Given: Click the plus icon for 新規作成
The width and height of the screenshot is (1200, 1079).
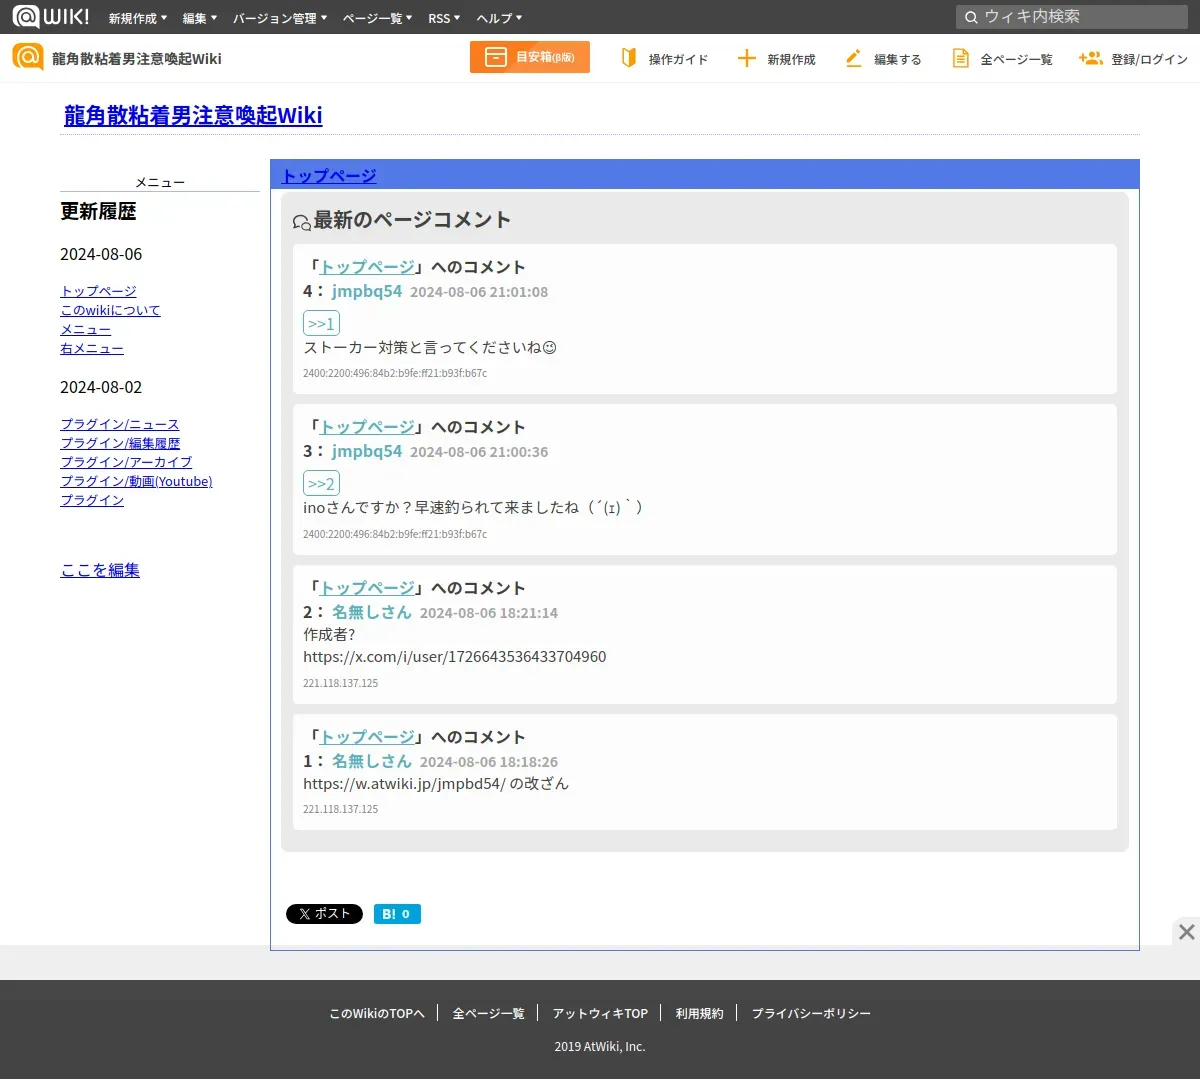Looking at the screenshot, I should (x=746, y=58).
